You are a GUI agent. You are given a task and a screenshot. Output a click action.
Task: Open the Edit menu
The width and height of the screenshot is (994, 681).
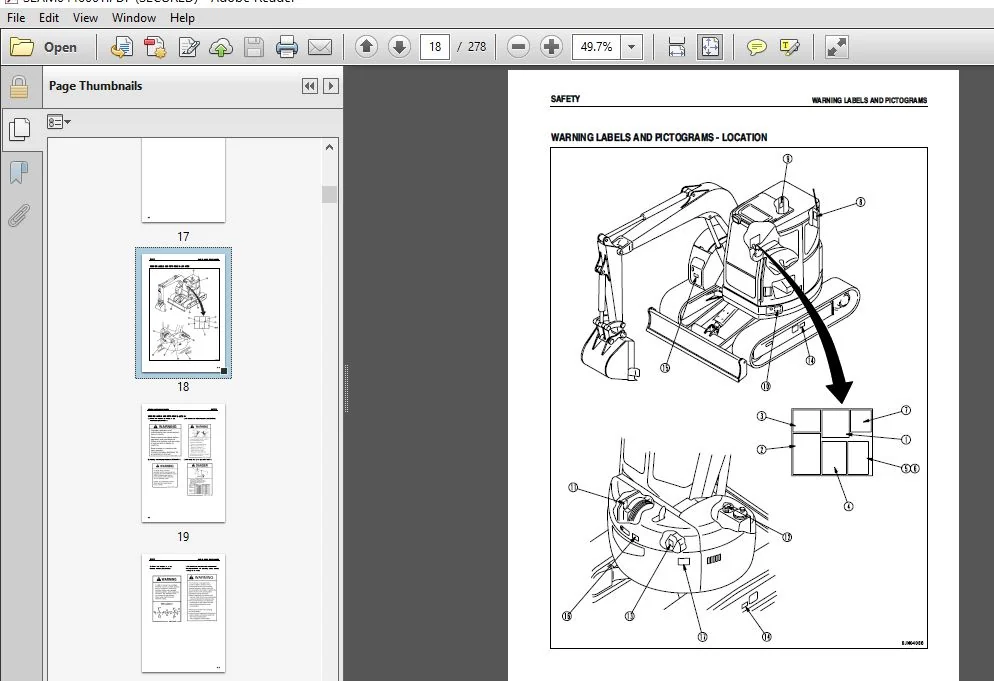tap(49, 18)
